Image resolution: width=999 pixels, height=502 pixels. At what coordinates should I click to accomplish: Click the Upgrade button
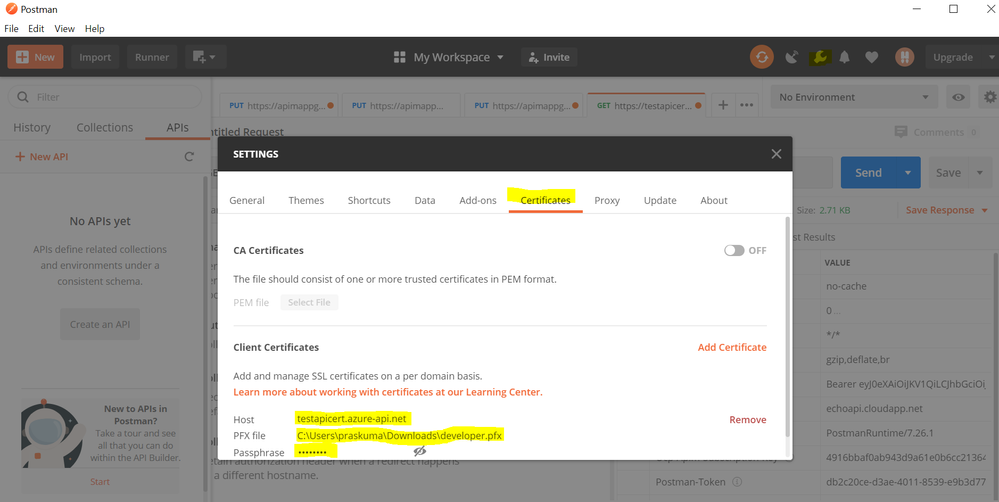click(x=953, y=57)
